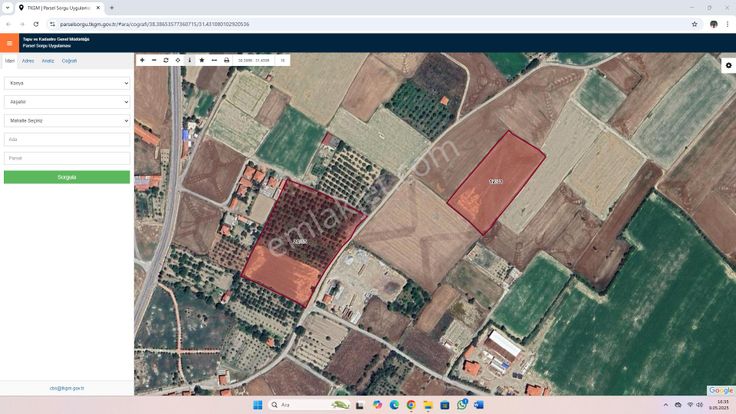Image resolution: width=736 pixels, height=414 pixels.
Task: Bookmark page with address bar star
Action: pyautogui.click(x=694, y=24)
